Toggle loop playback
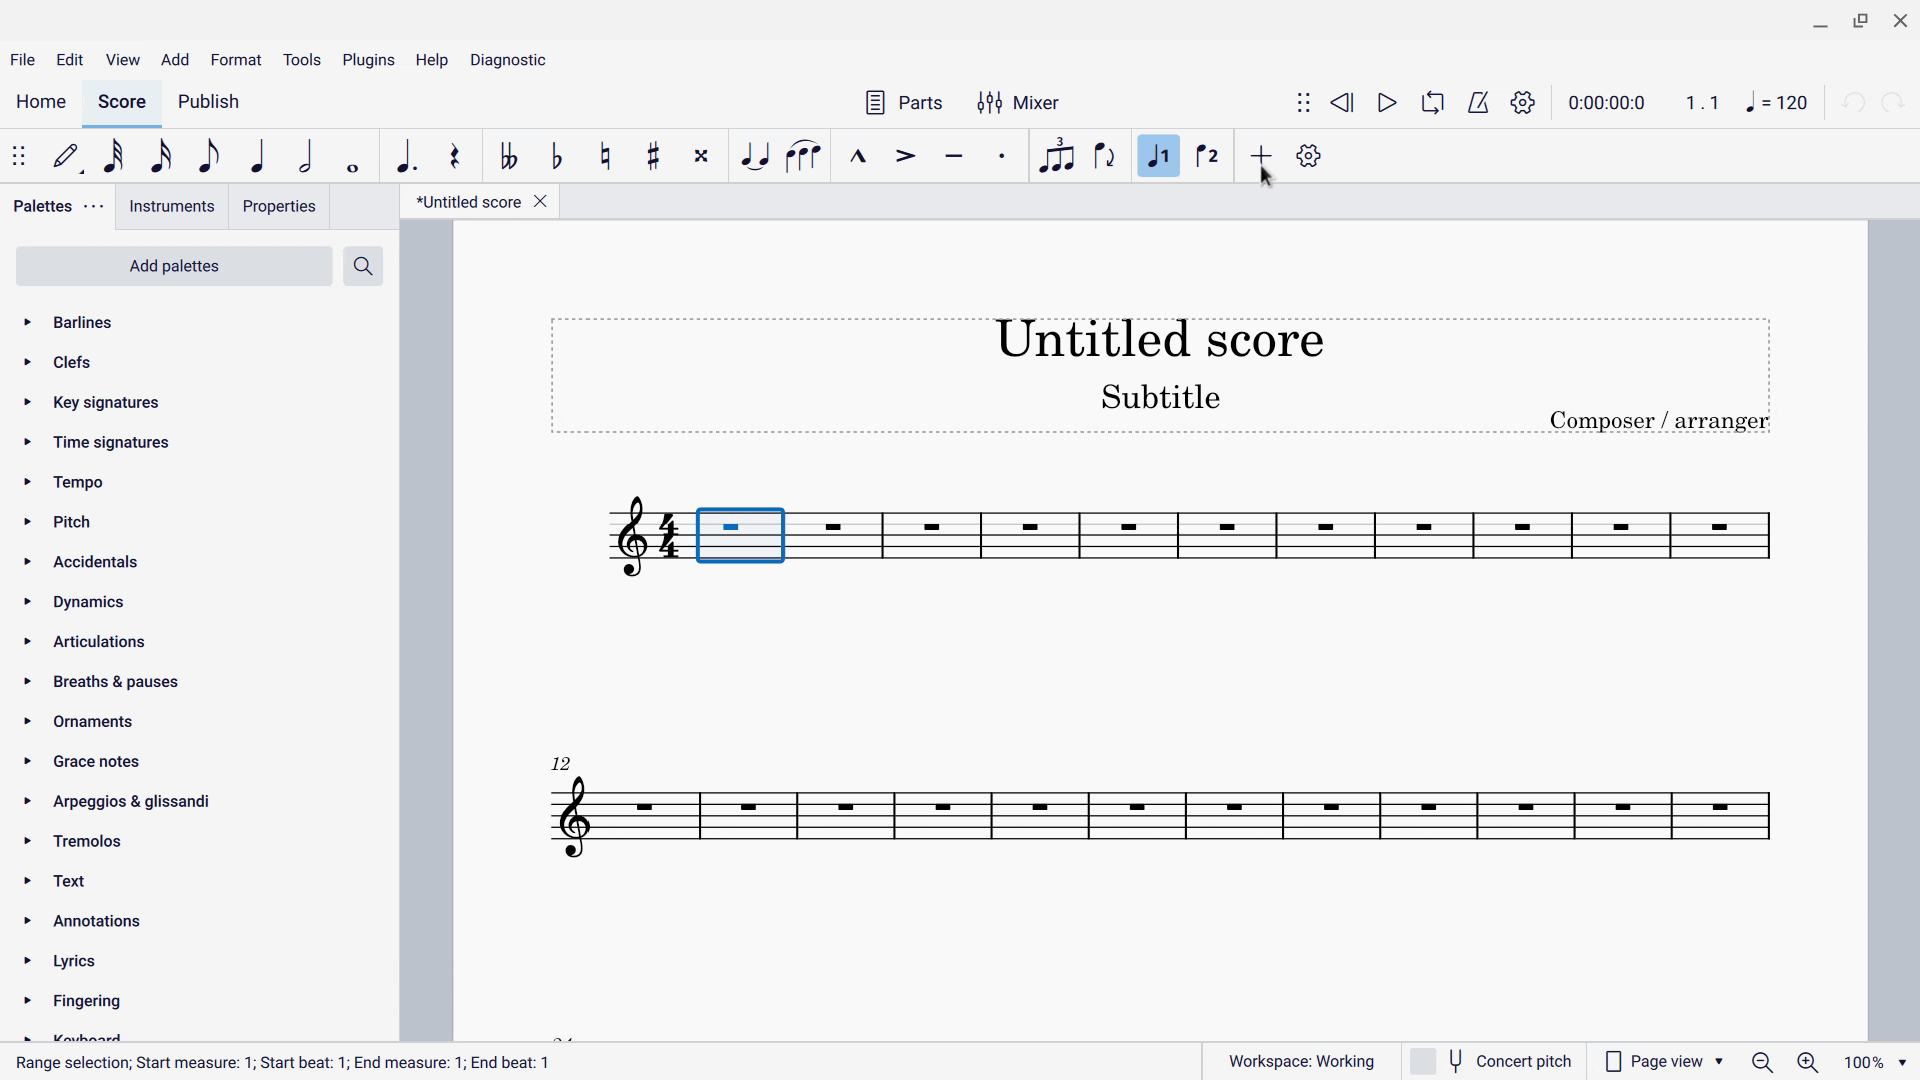This screenshot has height=1080, width=1920. (x=1433, y=103)
